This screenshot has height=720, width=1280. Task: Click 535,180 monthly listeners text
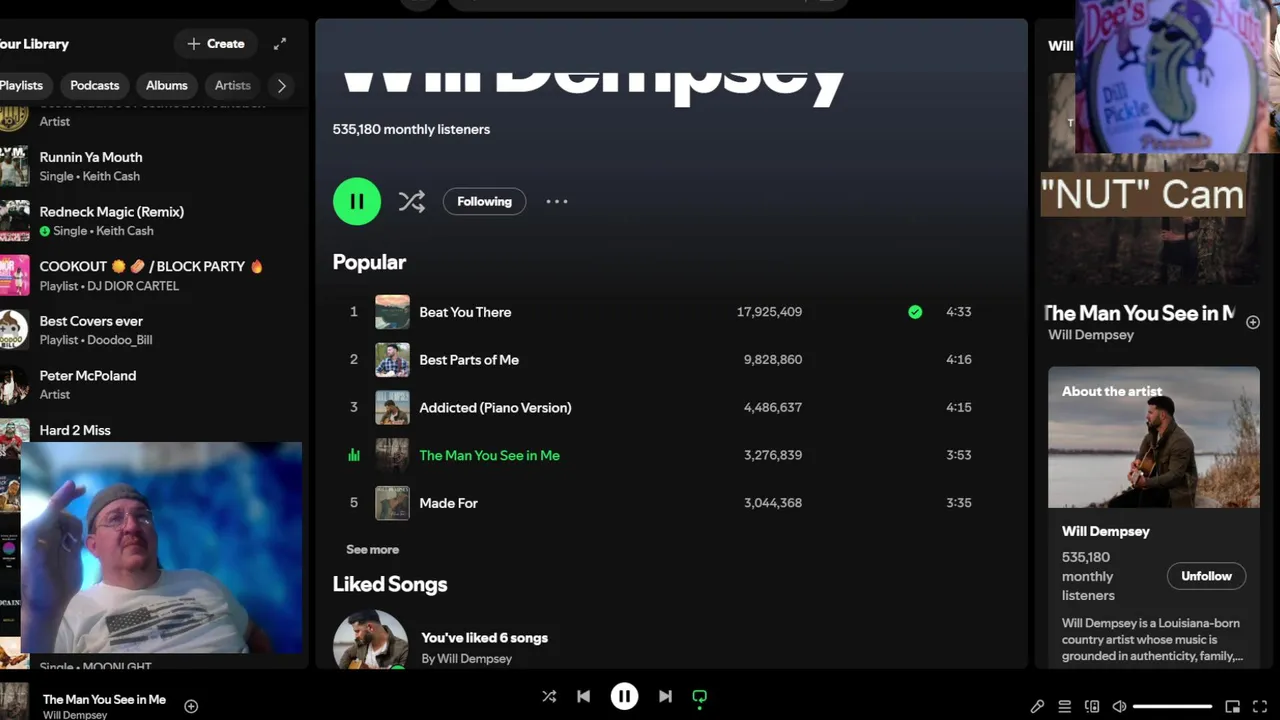pos(411,129)
